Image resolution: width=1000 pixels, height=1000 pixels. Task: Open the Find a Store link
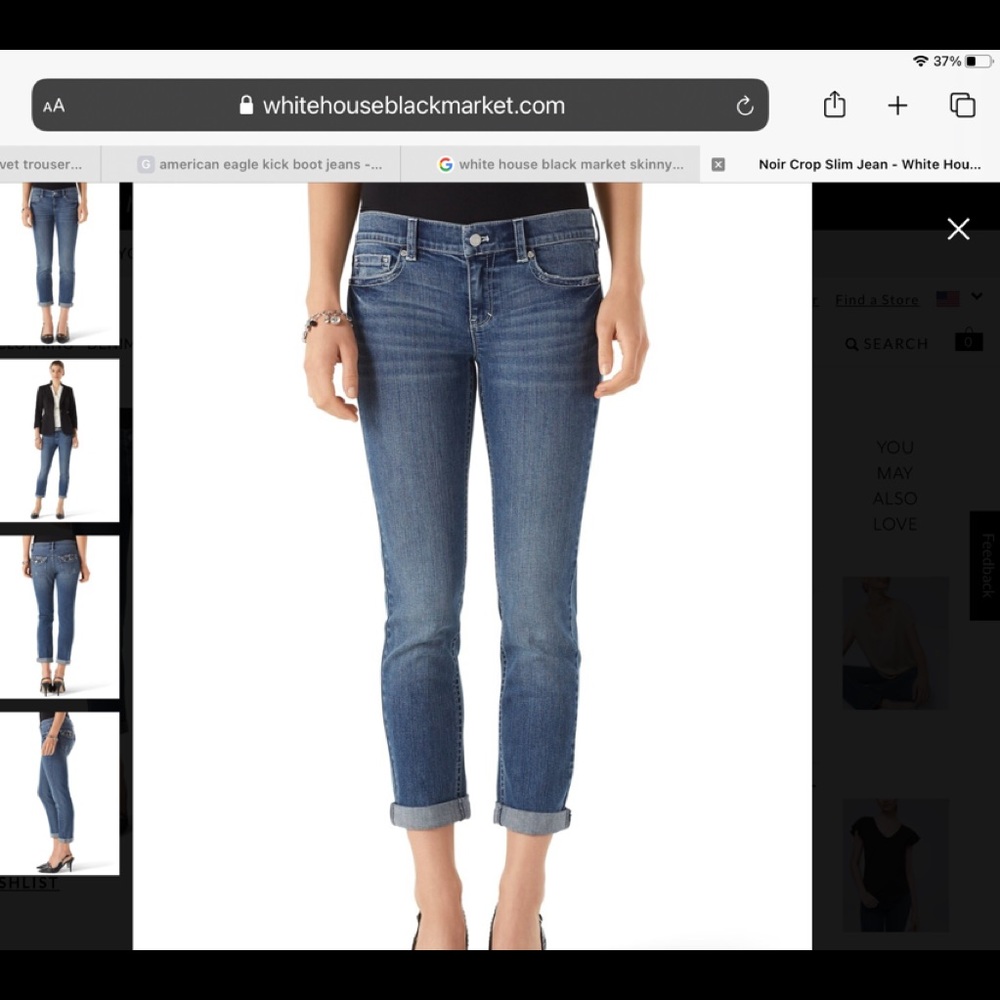point(877,300)
